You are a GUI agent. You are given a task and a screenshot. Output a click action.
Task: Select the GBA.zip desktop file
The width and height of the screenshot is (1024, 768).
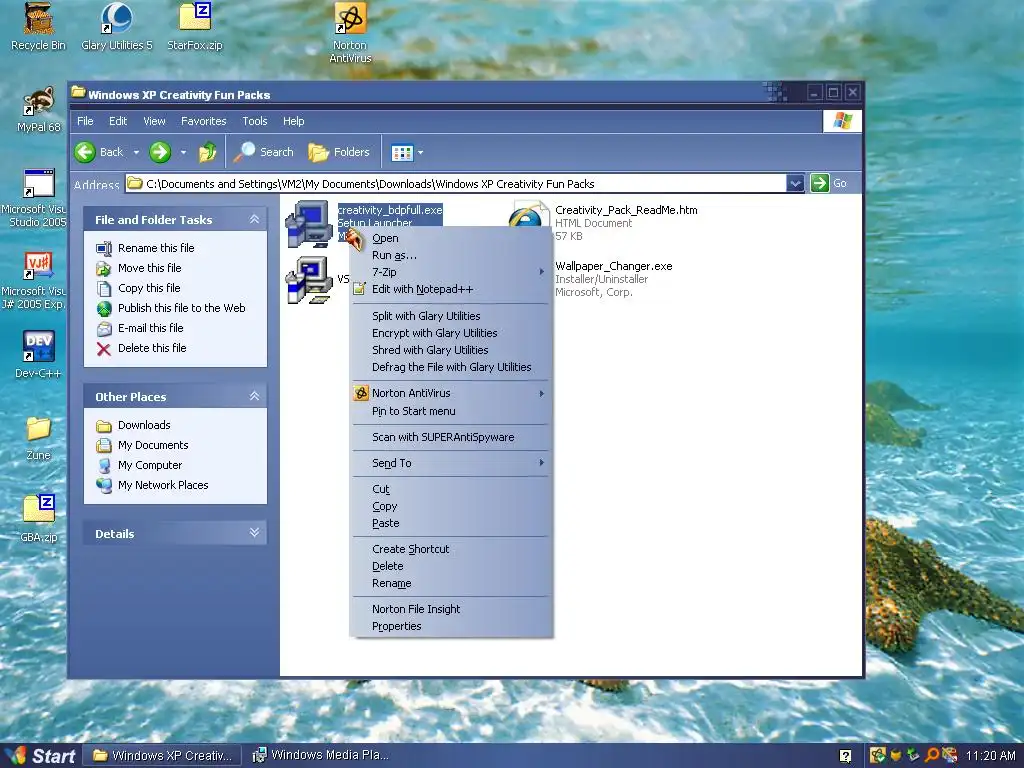coord(39,519)
